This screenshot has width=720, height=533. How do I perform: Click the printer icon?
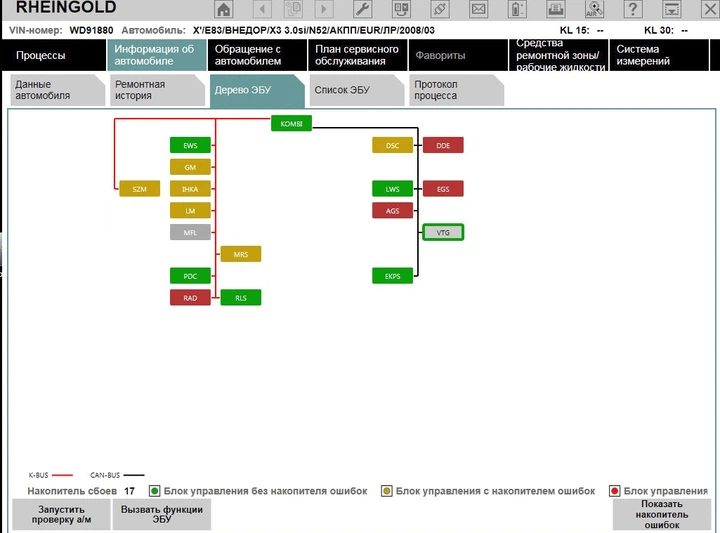tap(556, 9)
